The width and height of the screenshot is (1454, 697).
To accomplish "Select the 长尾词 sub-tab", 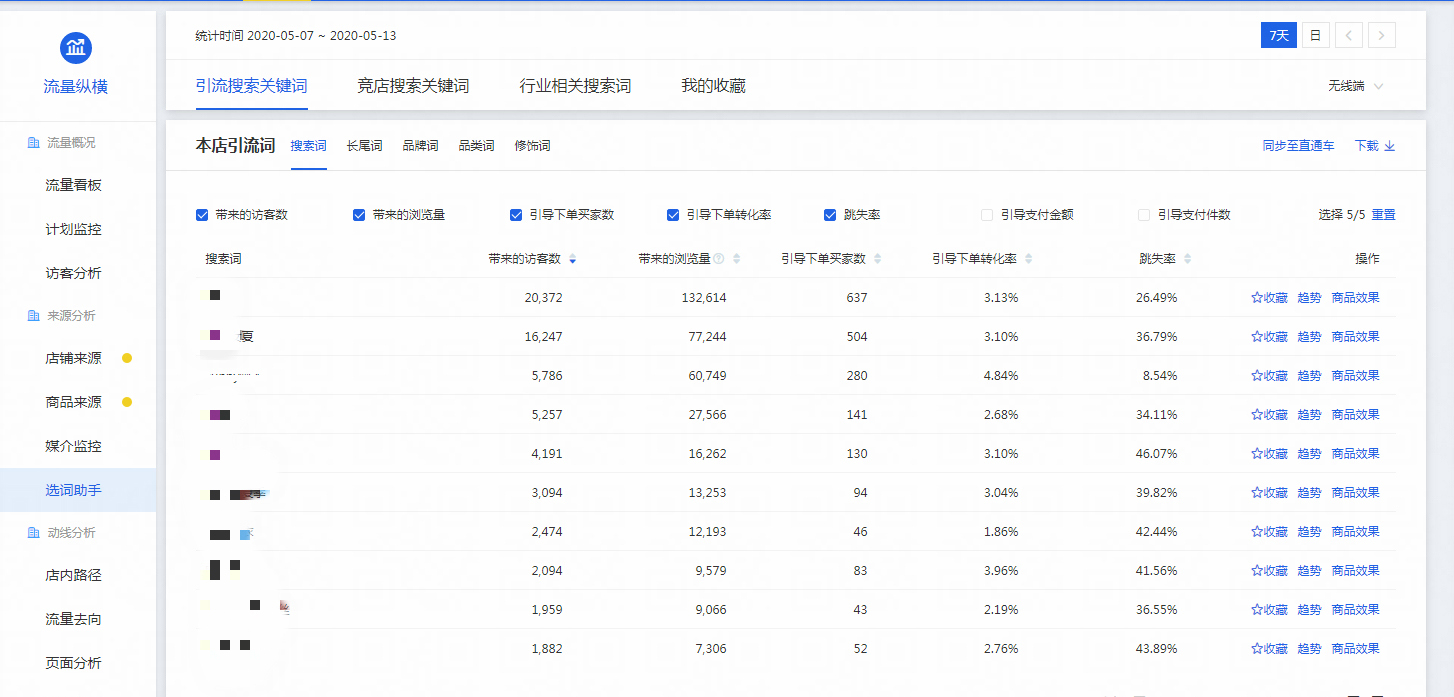I will coord(364,146).
